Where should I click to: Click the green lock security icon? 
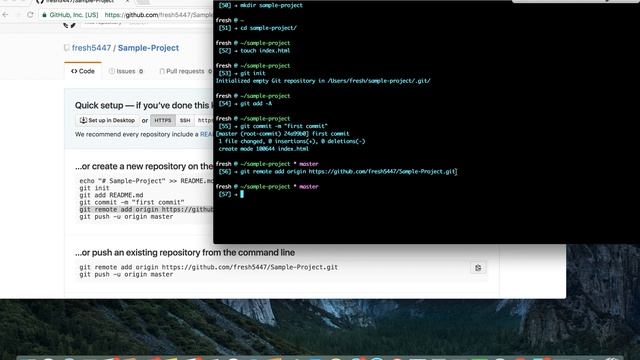click(44, 15)
